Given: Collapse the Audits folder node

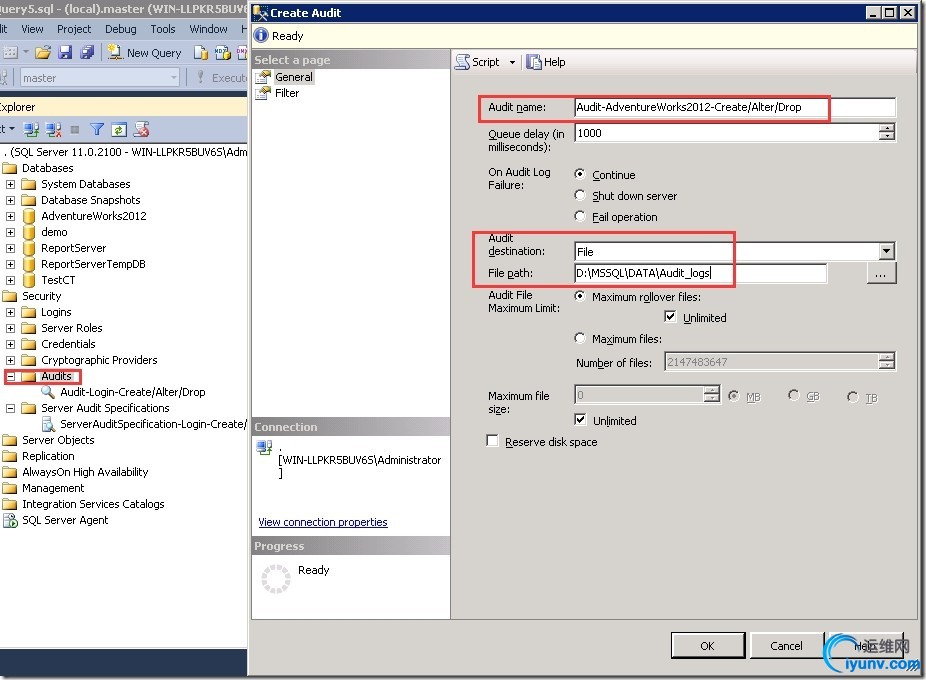Looking at the screenshot, I should click(11, 376).
